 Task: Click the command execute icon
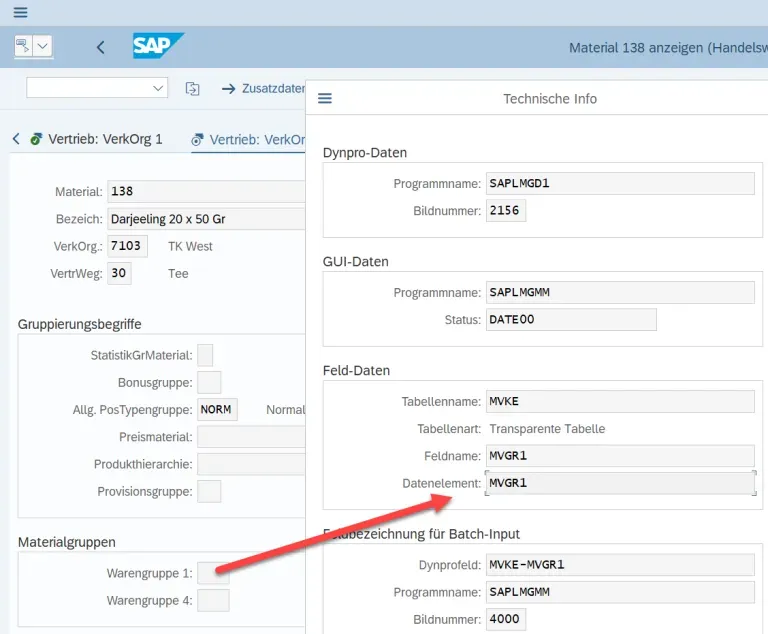point(23,46)
